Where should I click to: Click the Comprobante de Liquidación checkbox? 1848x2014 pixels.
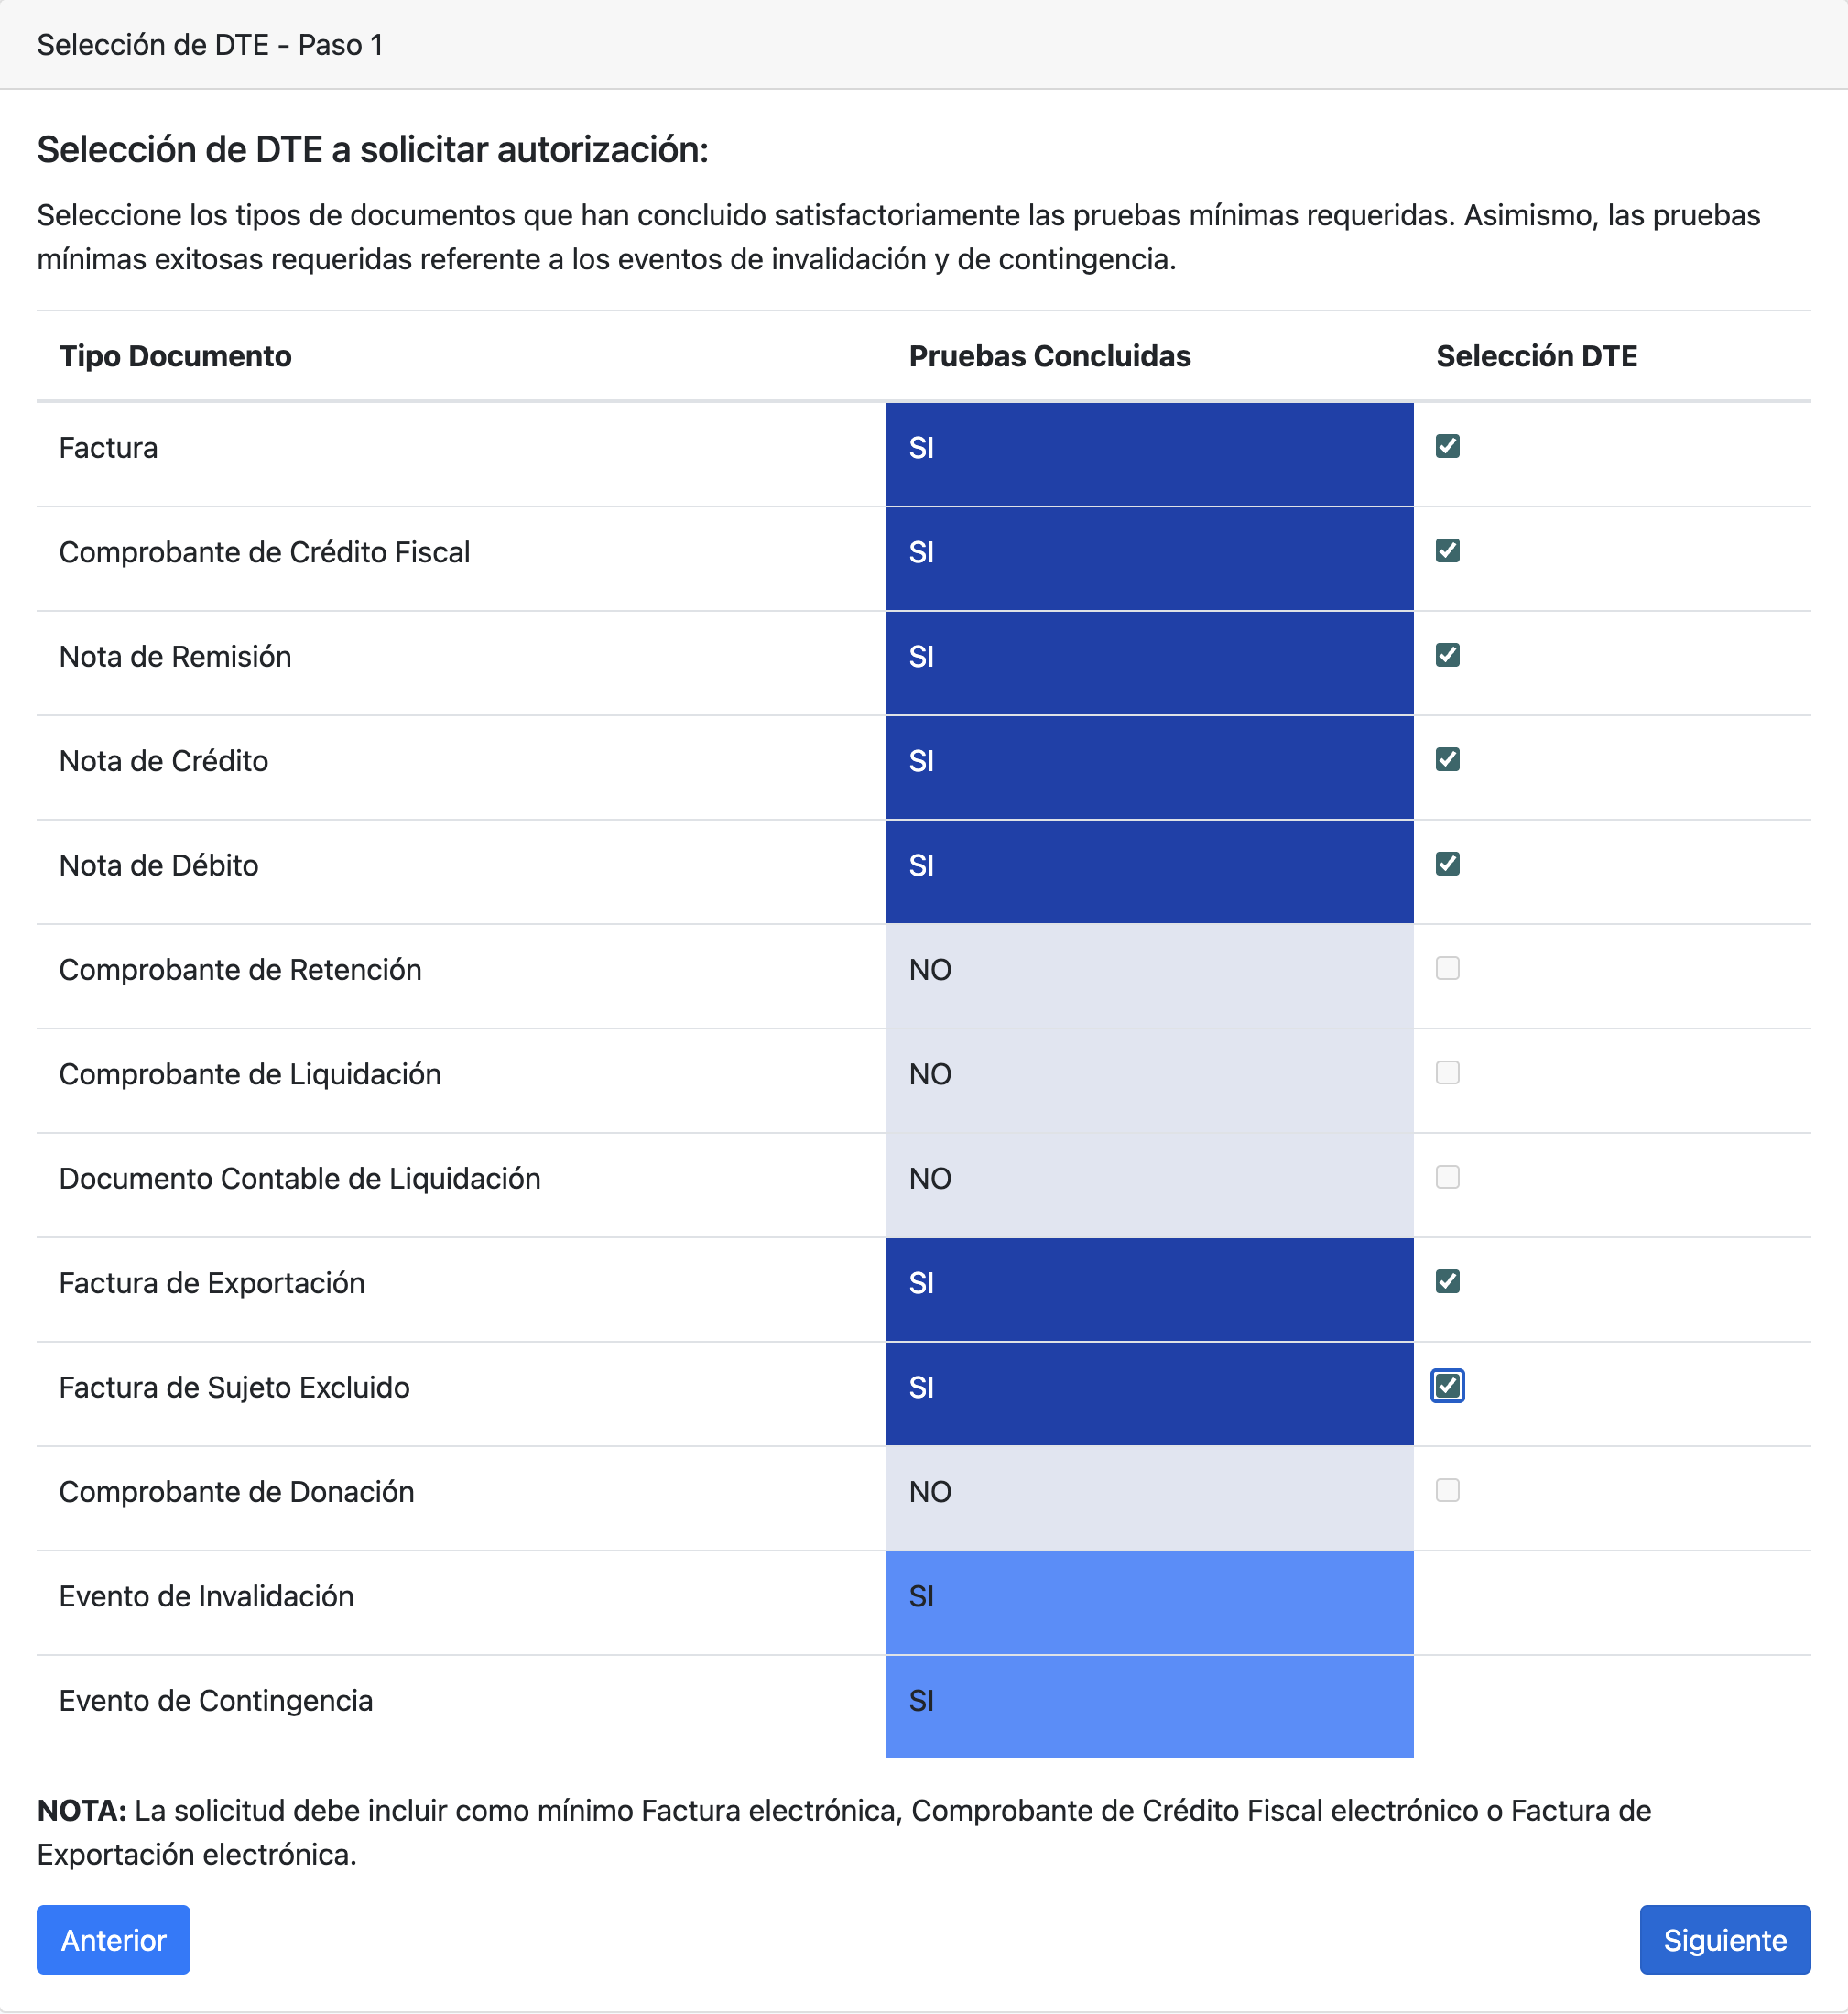1447,1073
